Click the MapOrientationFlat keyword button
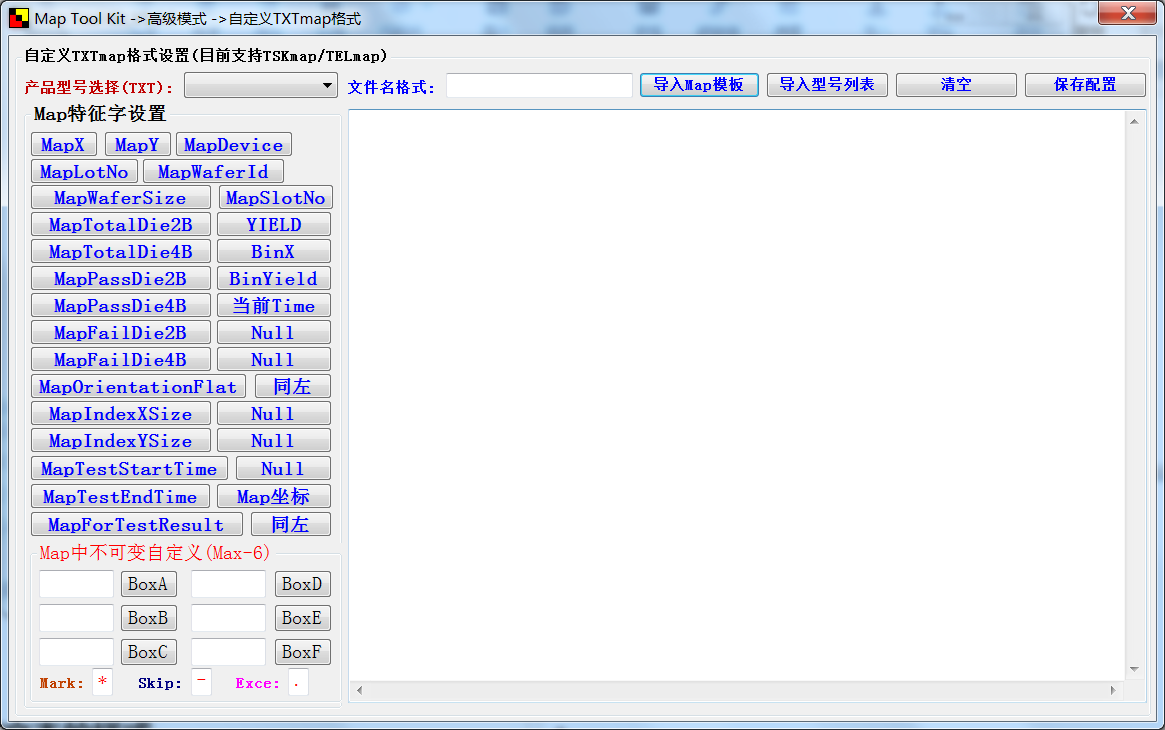Image resolution: width=1165 pixels, height=730 pixels. point(138,386)
